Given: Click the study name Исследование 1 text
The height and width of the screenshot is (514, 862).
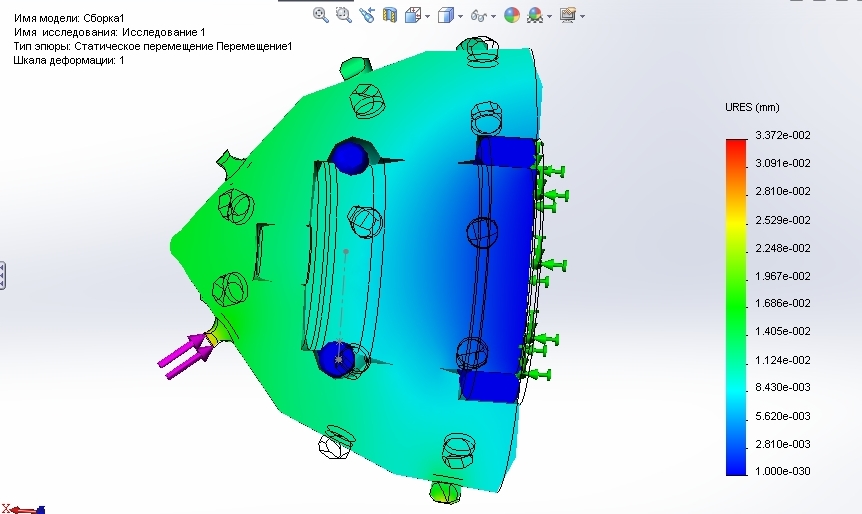Looking at the screenshot, I should click(x=164, y=32).
